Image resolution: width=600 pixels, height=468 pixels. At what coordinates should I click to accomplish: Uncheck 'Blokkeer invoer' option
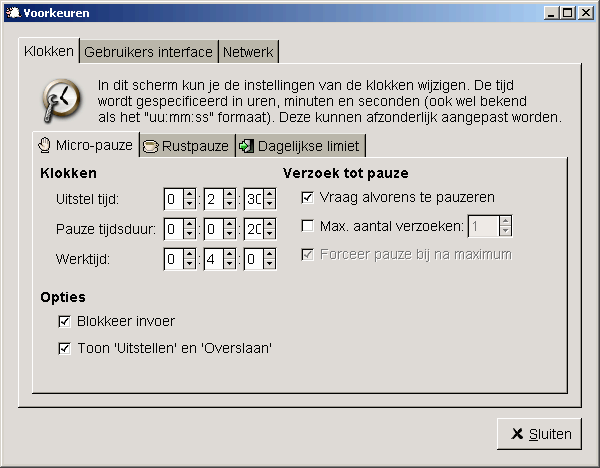tap(66, 321)
